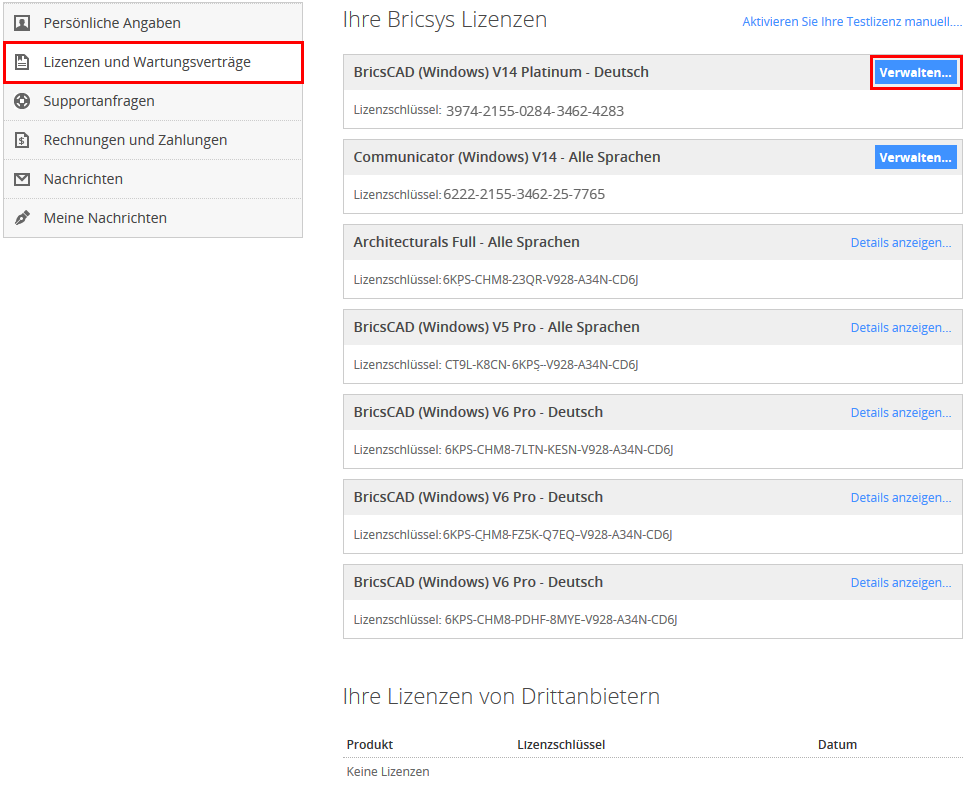The height and width of the screenshot is (787, 969).
Task: Open the Aktivieren Sie Ihre Testlizenz manuell link
Action: coord(851,21)
